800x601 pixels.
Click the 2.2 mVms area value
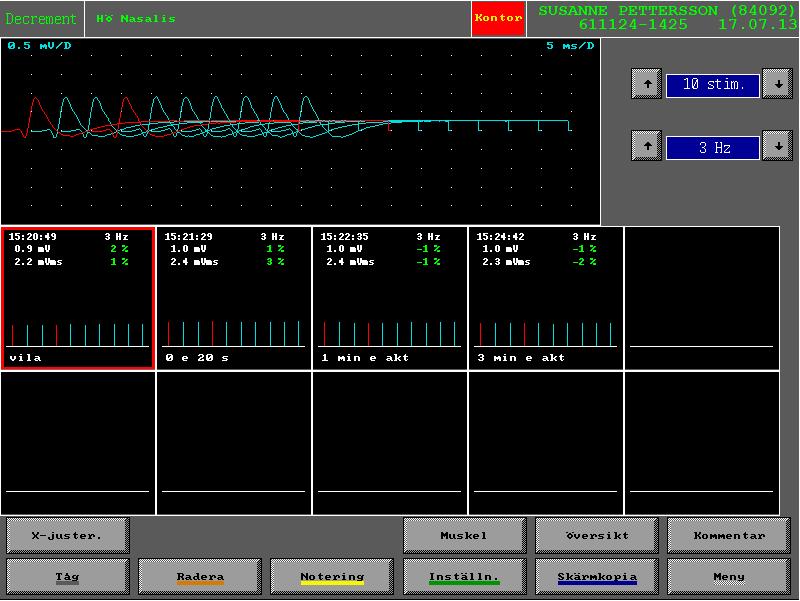tap(38, 262)
